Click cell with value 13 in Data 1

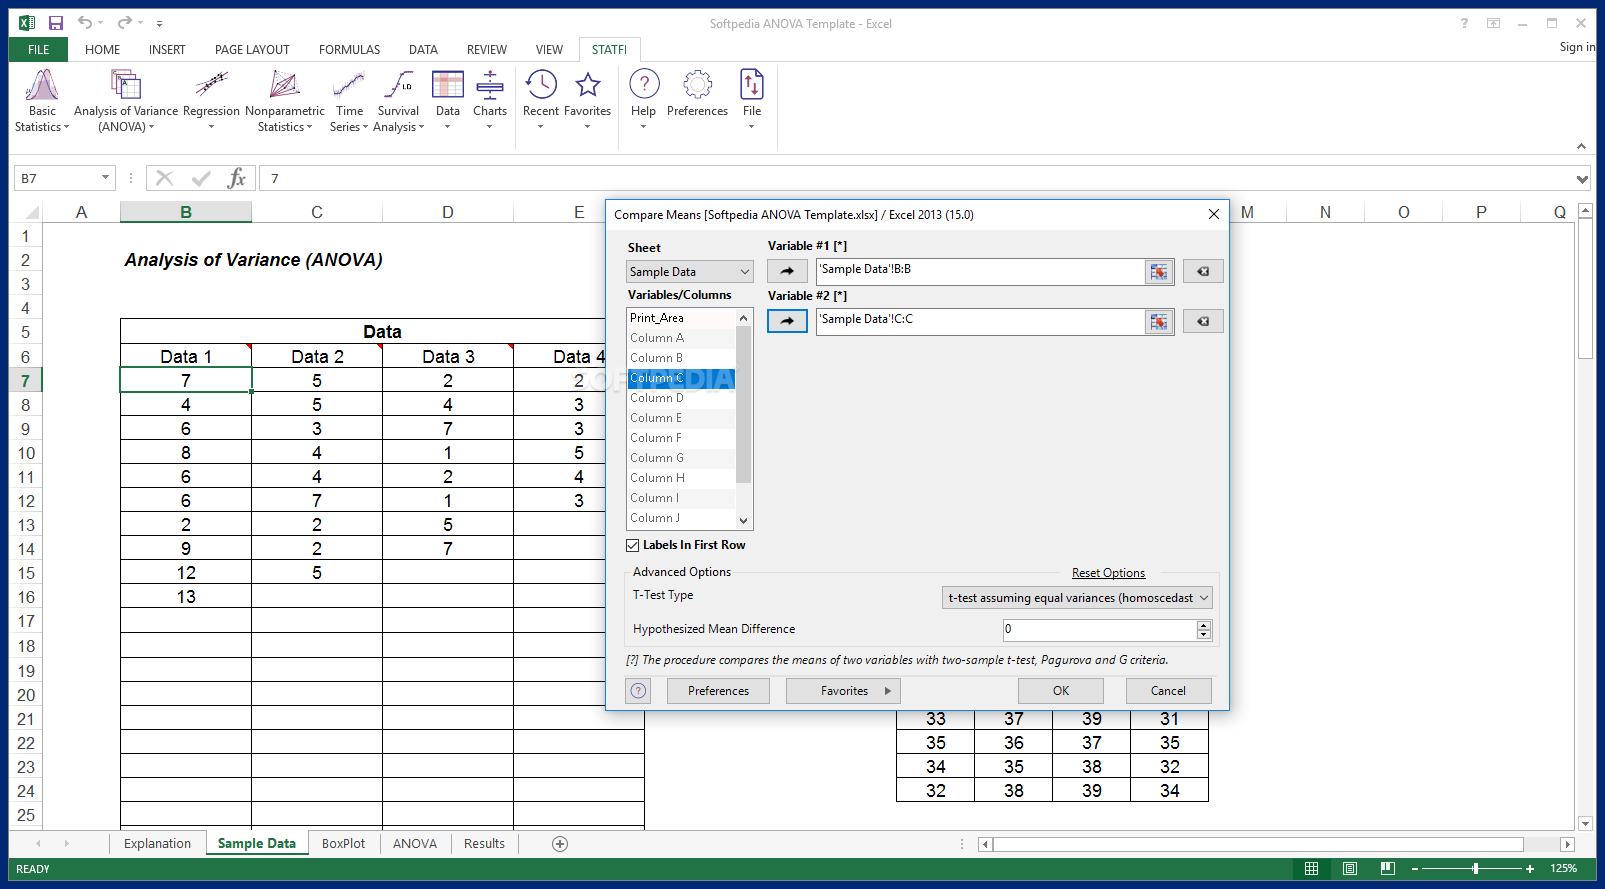point(186,597)
